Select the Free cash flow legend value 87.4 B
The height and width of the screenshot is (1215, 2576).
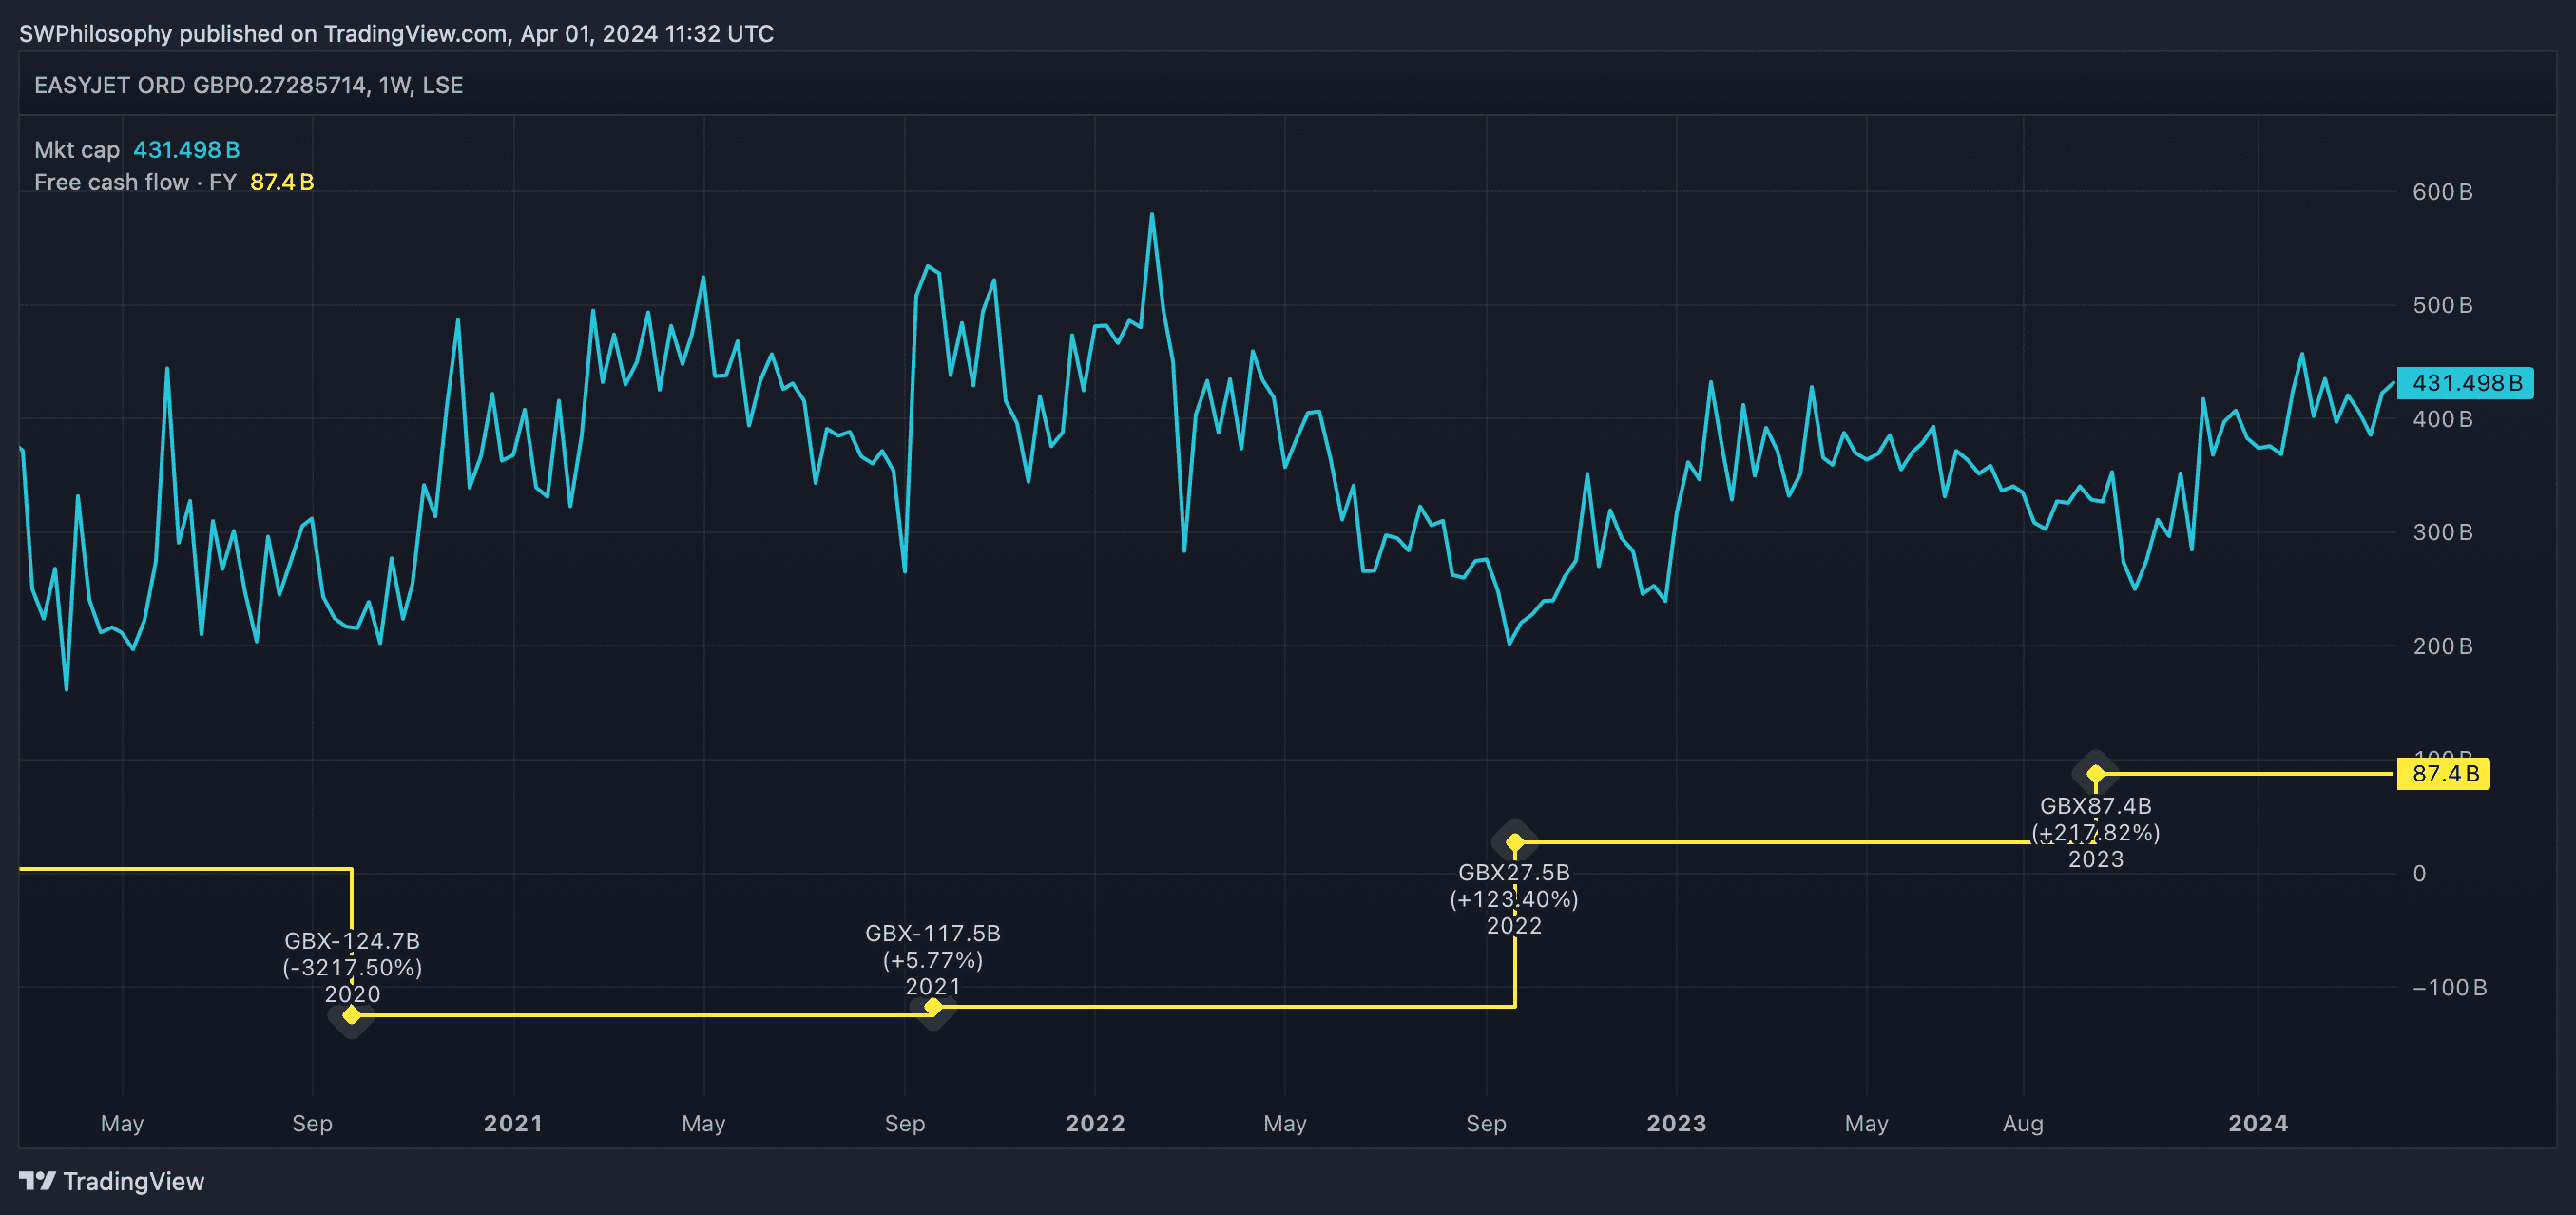tap(282, 182)
